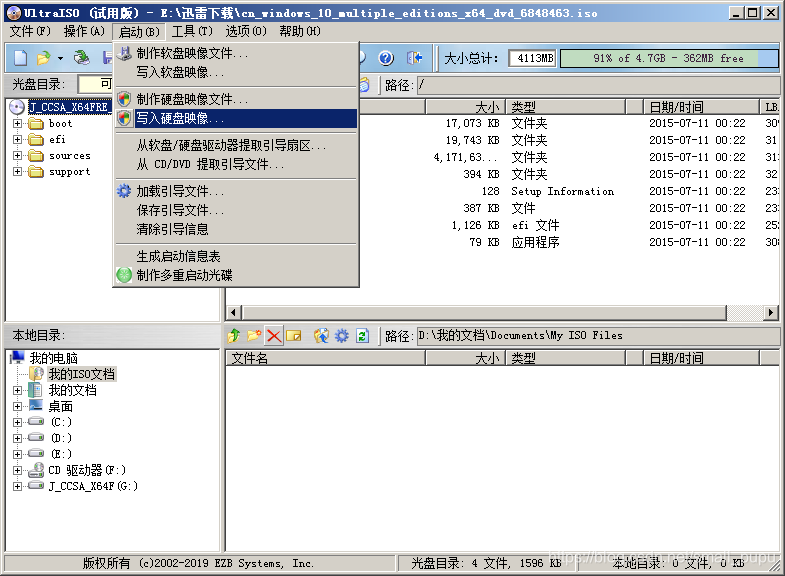Screen dimensions: 785x576
Task: Choose 制作硬盘映像文件 menu entry
Action: click(x=236, y=99)
